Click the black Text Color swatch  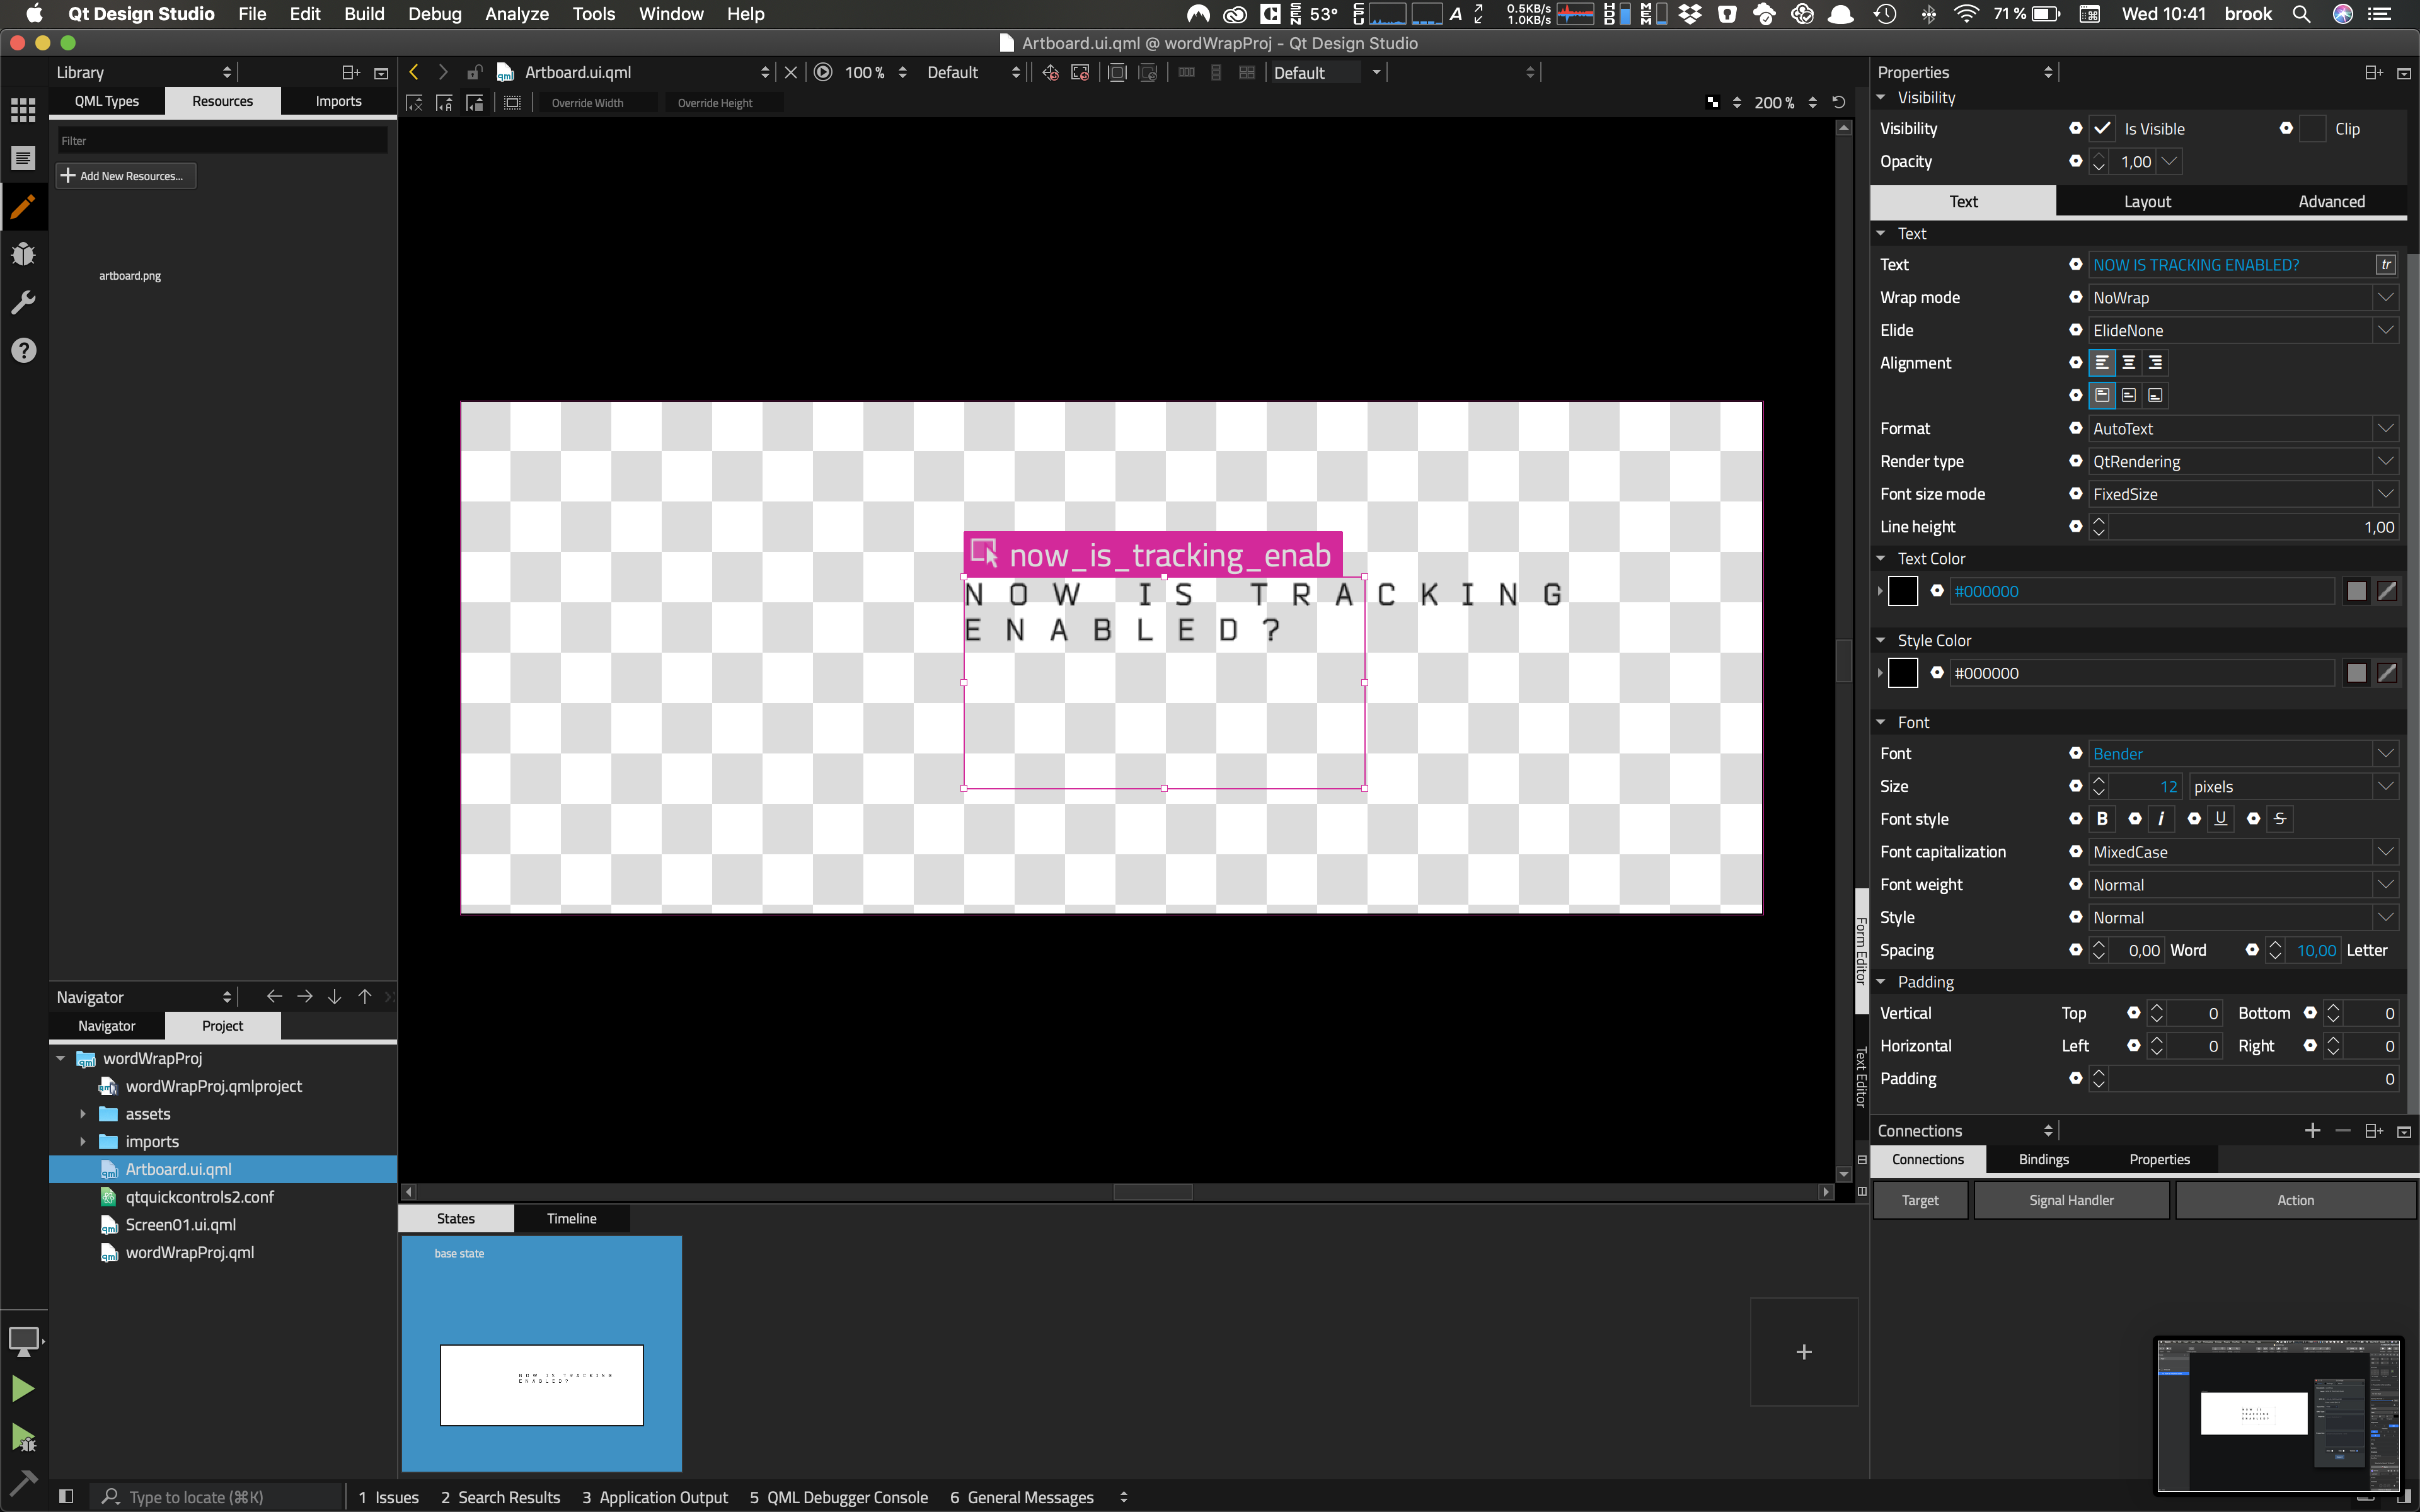click(x=1902, y=591)
